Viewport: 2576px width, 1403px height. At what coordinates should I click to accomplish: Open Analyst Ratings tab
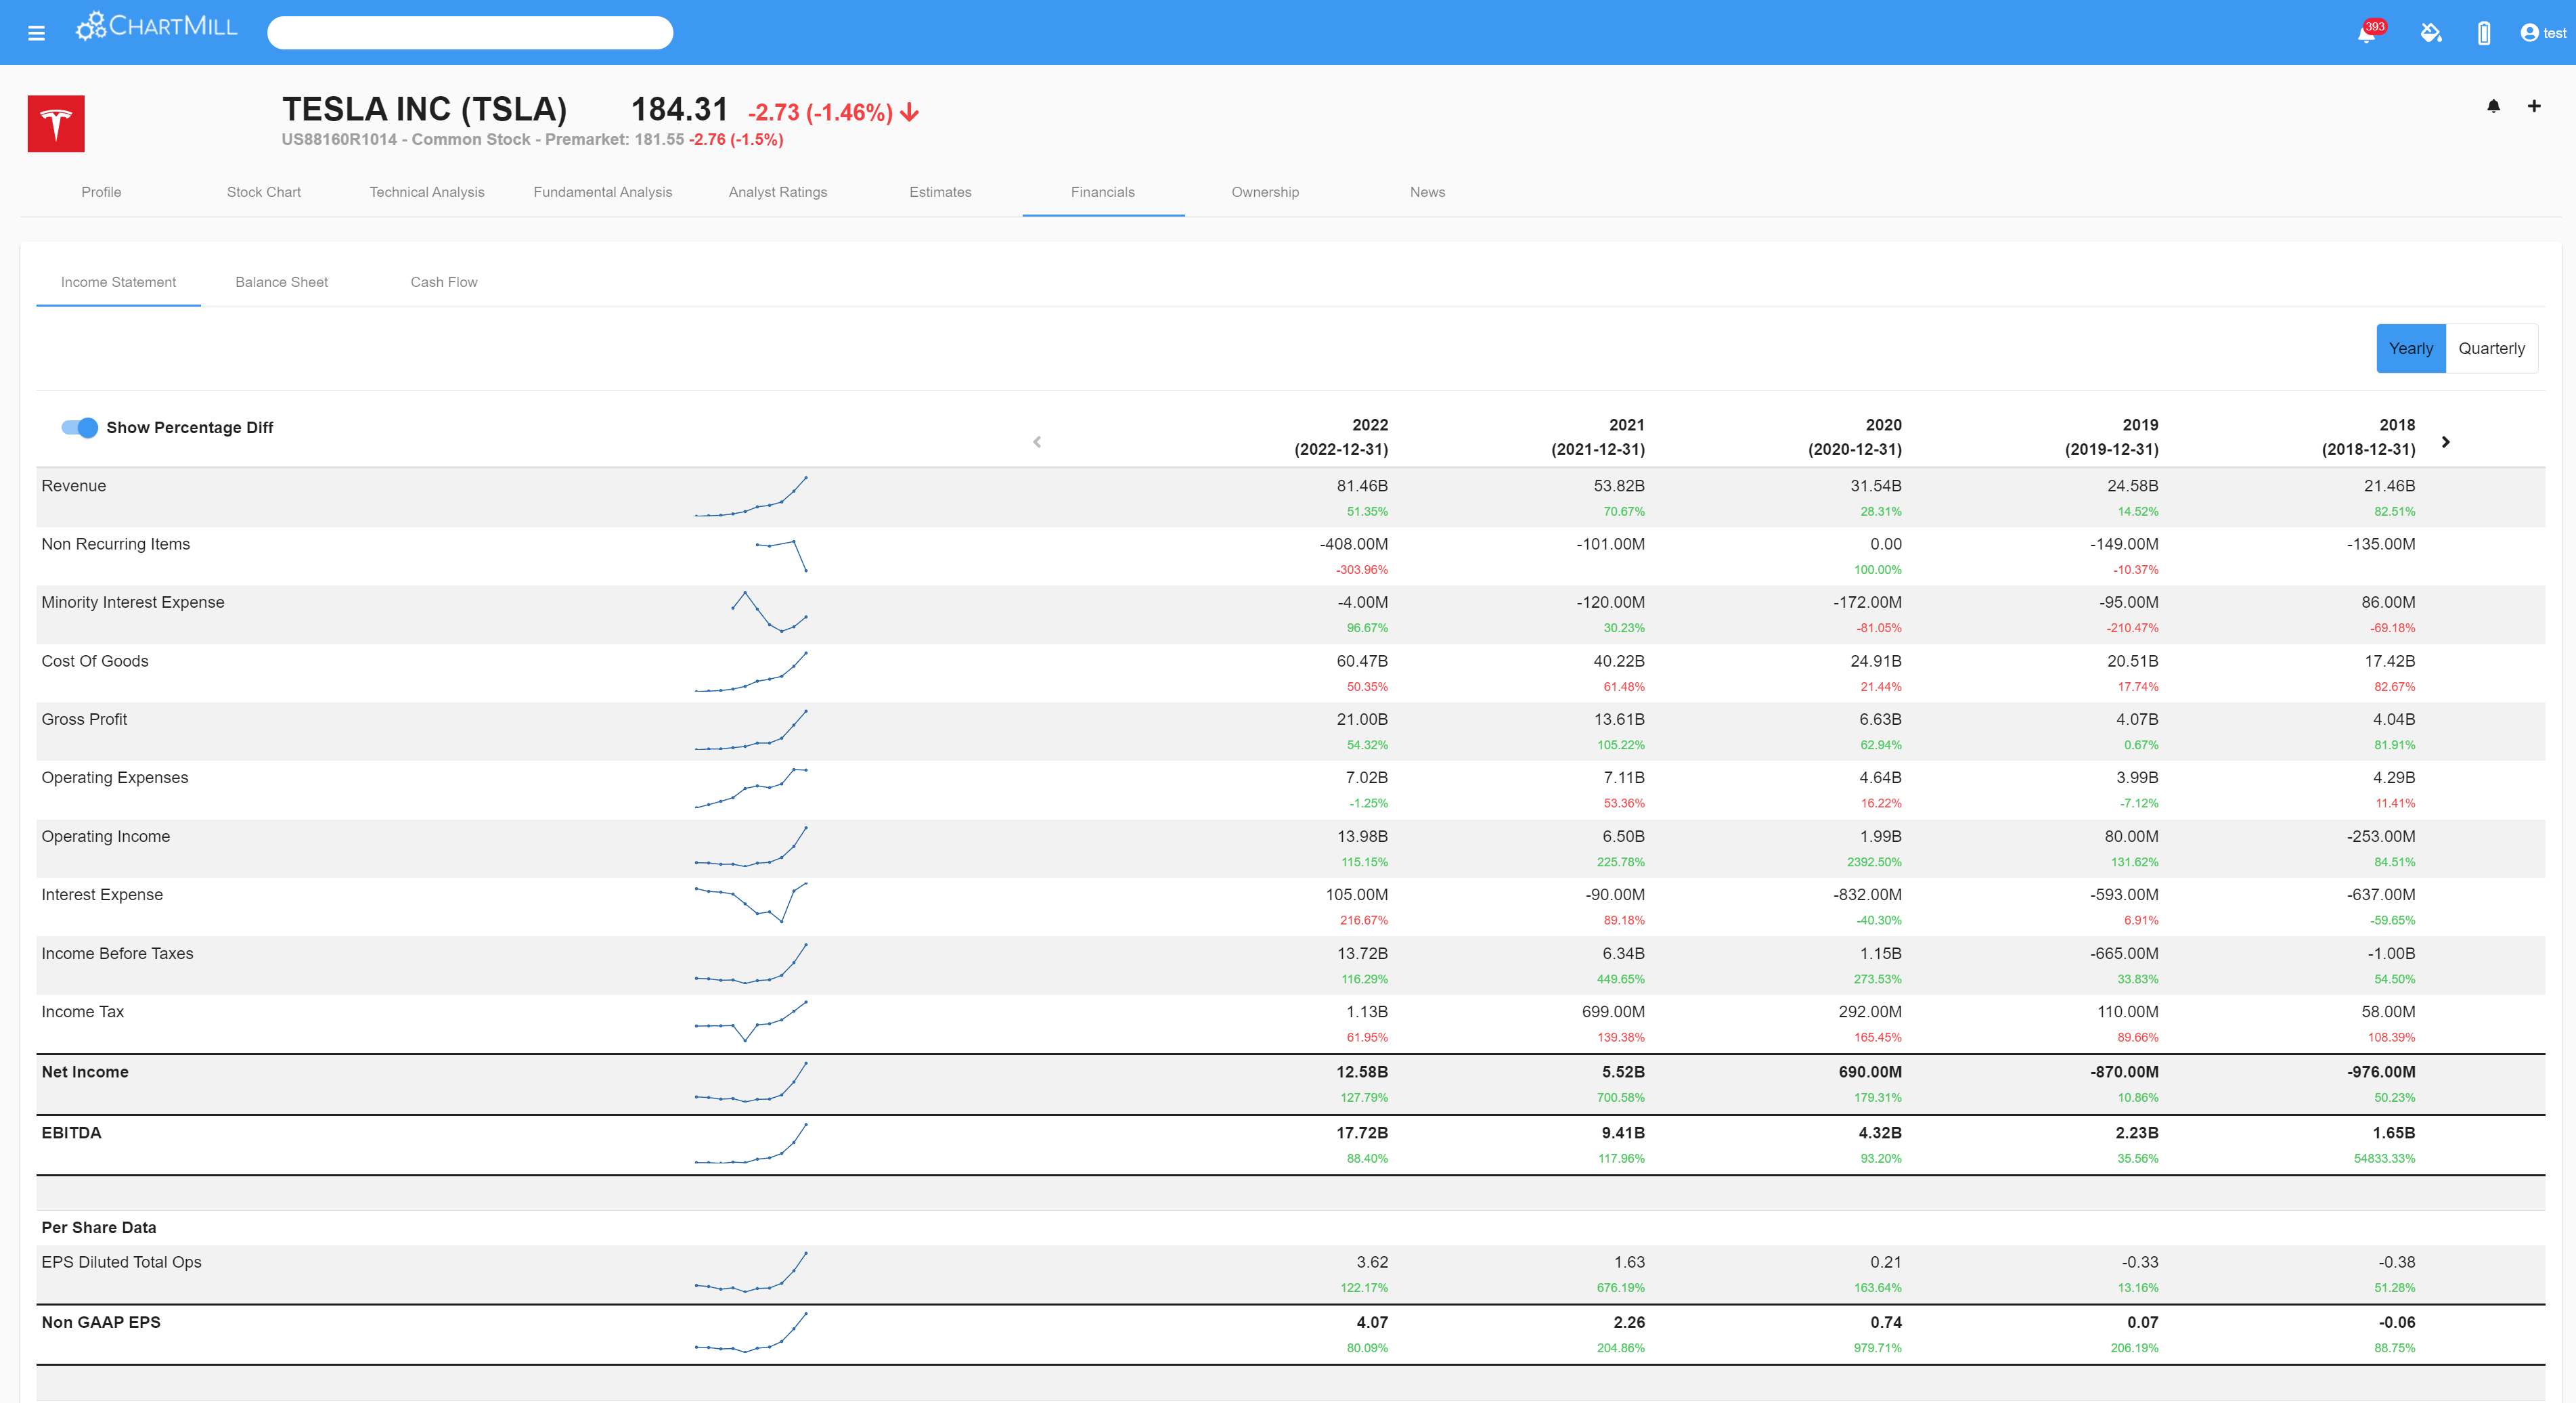pos(778,192)
